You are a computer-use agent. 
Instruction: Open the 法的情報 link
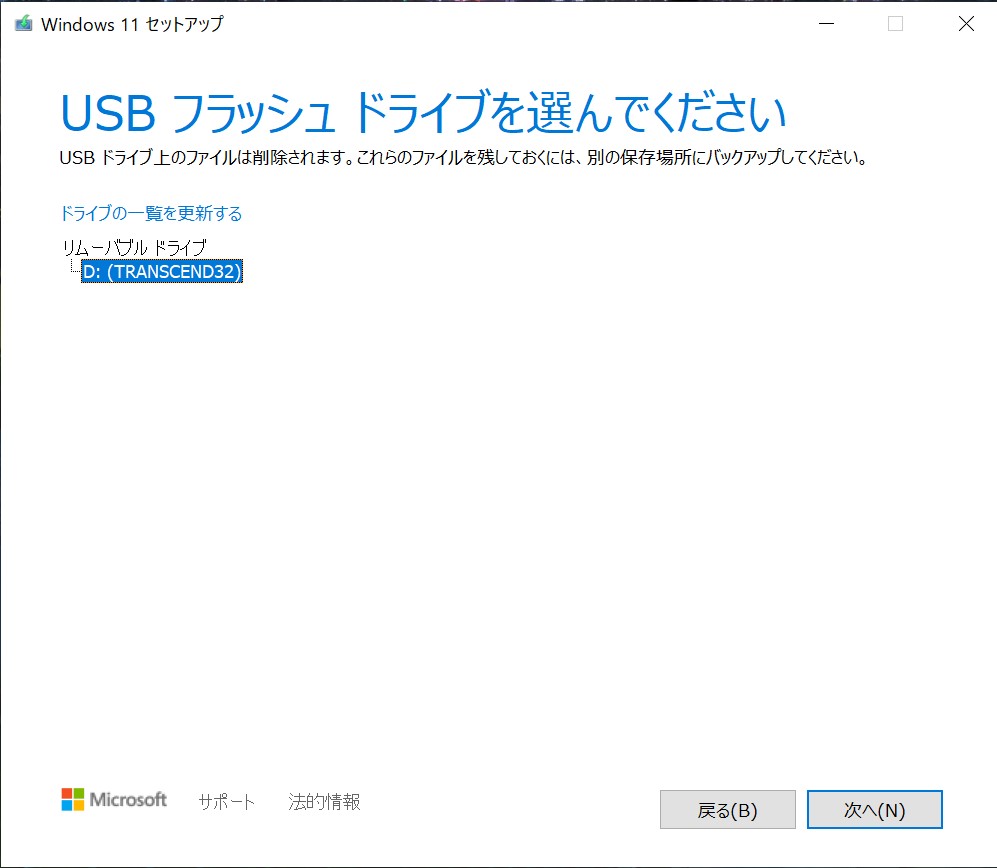(x=324, y=802)
